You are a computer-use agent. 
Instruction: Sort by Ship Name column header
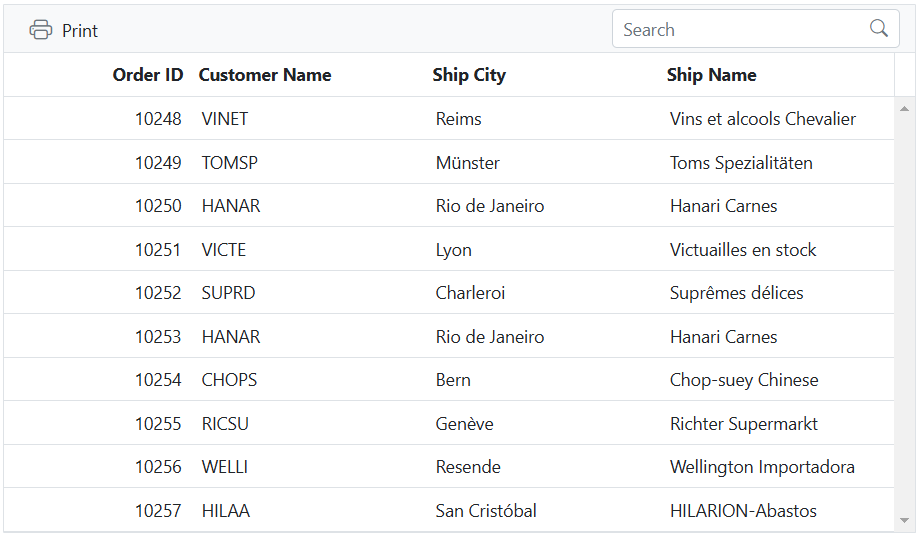click(x=711, y=75)
